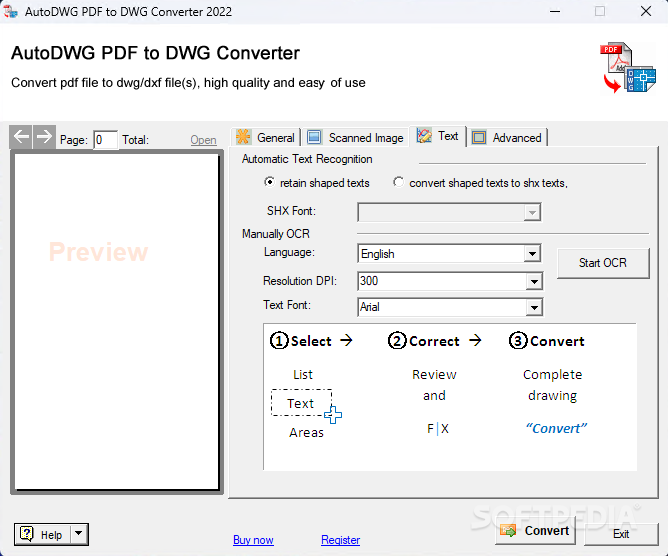The height and width of the screenshot is (556, 668).
Task: Click the Preview pane
Action: 116,322
